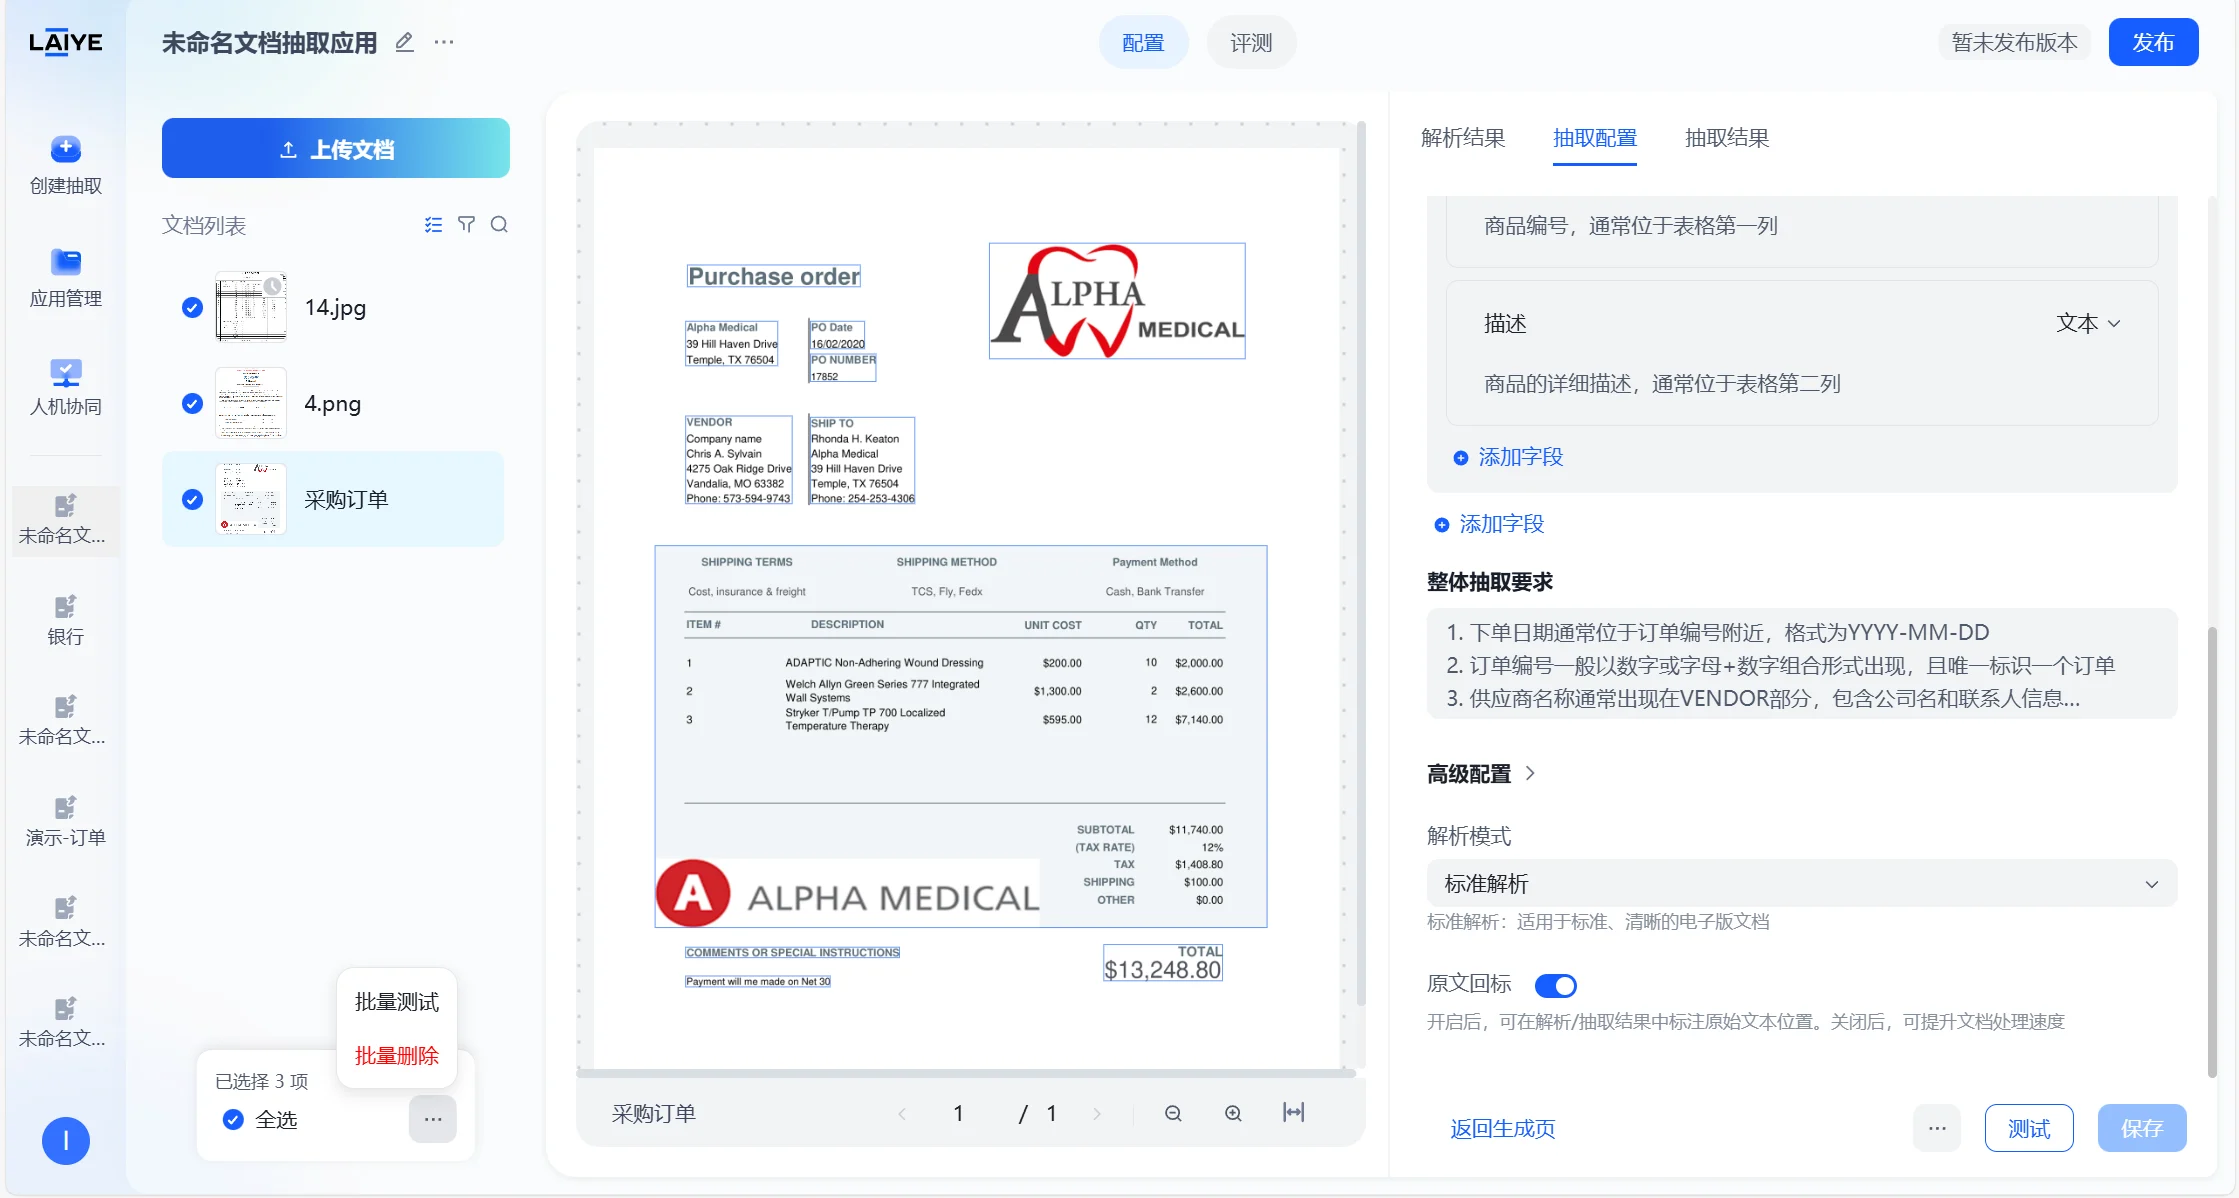
Task: Open the 抽取结果 tab
Action: 1727,138
